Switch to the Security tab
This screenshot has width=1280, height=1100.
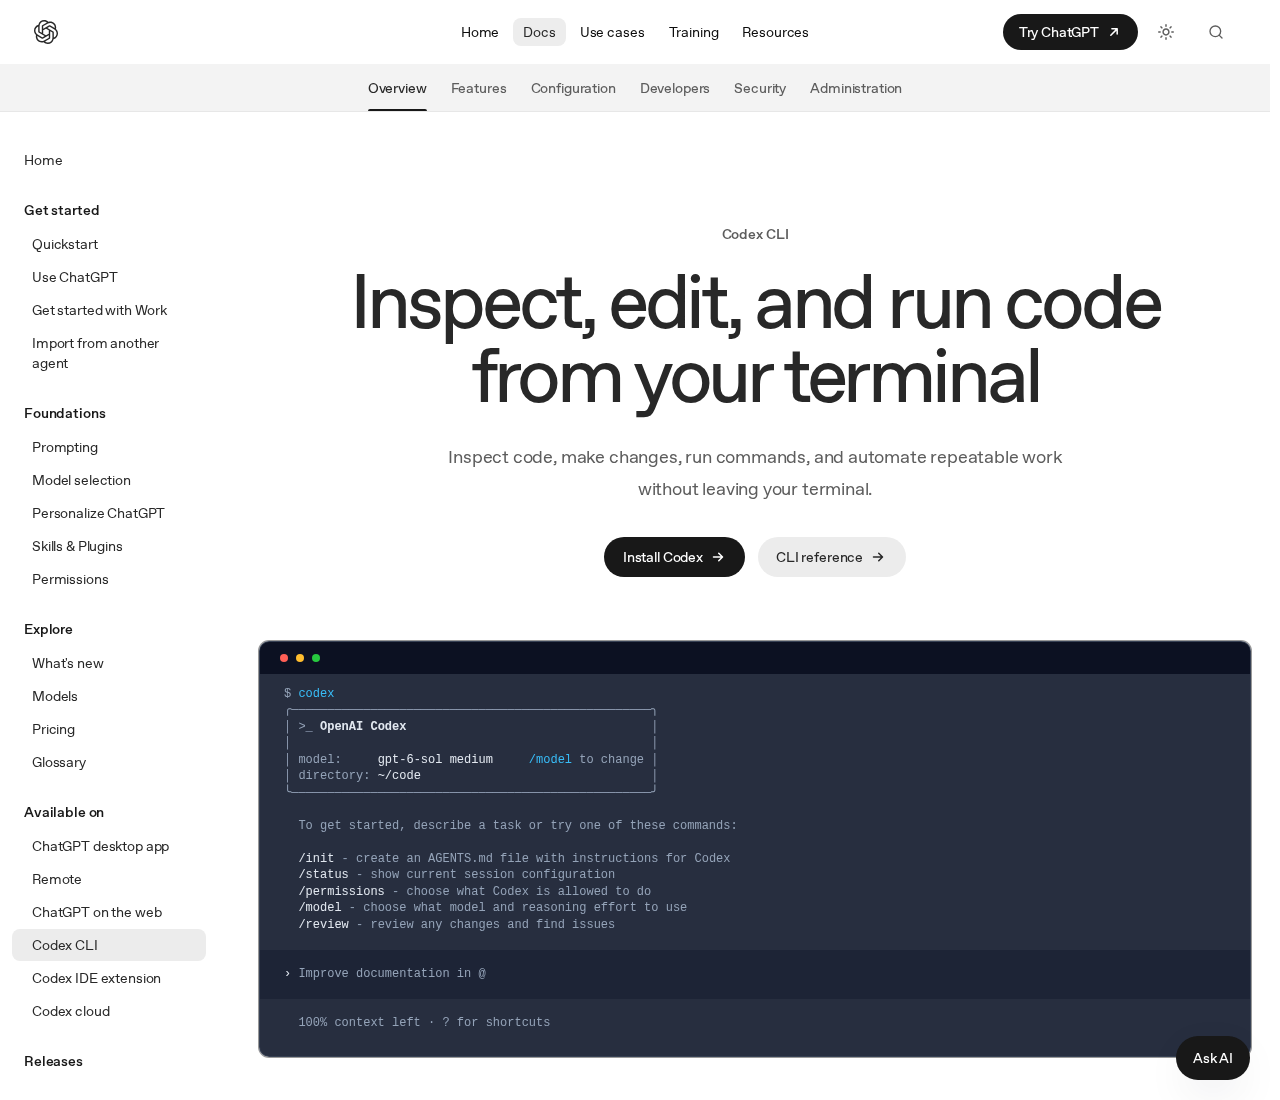(760, 88)
